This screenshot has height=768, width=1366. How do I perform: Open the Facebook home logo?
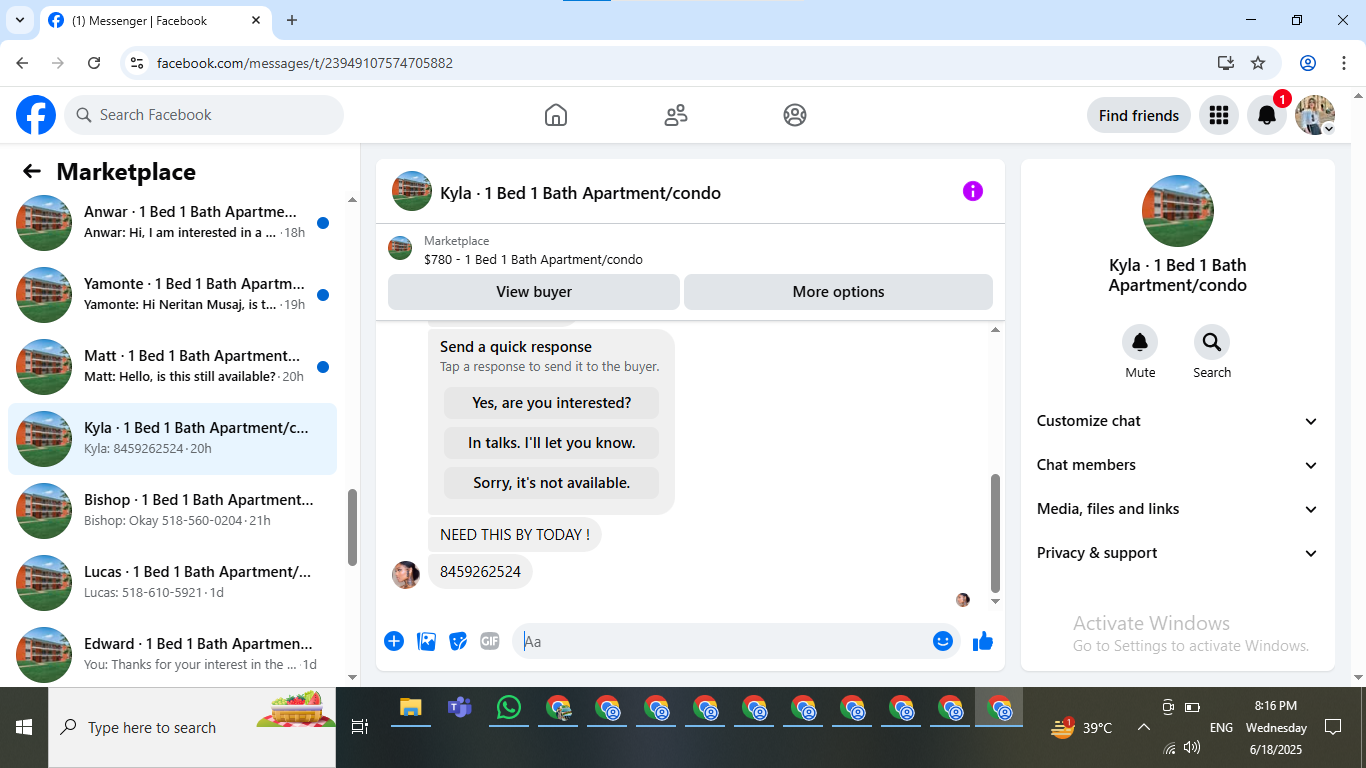pos(36,115)
